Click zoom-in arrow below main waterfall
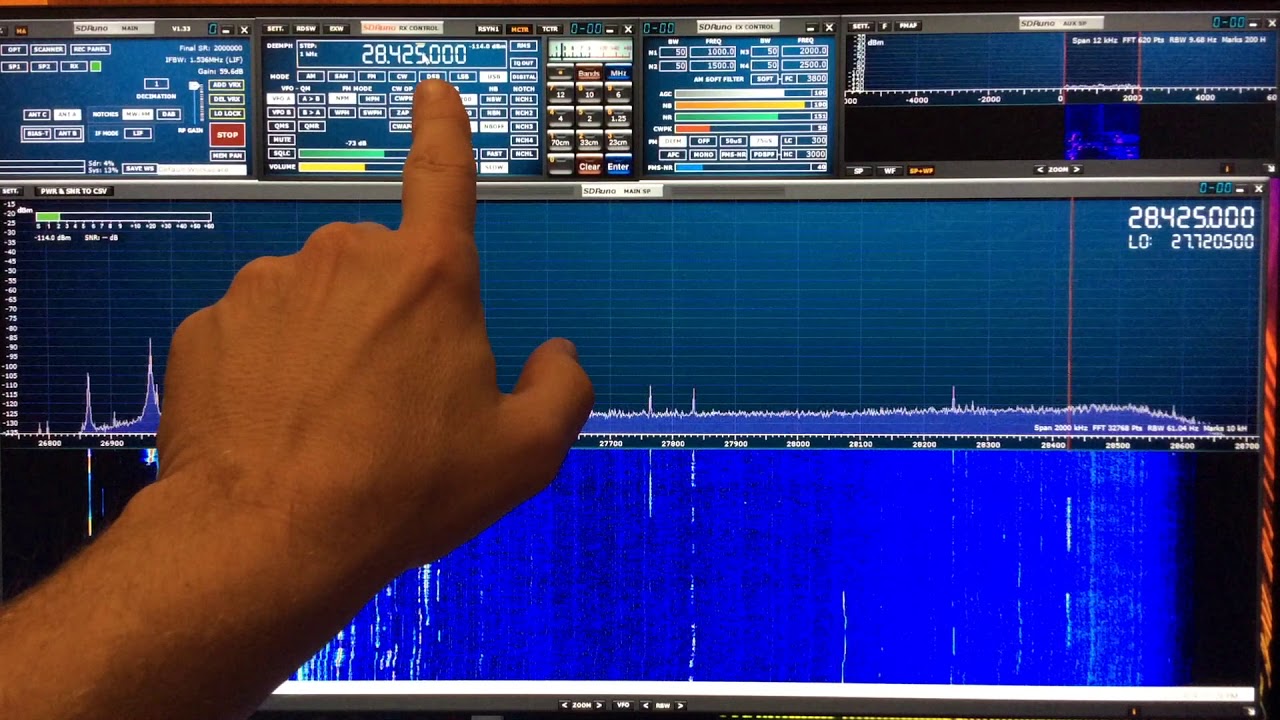The image size is (1280, 720). [x=599, y=705]
